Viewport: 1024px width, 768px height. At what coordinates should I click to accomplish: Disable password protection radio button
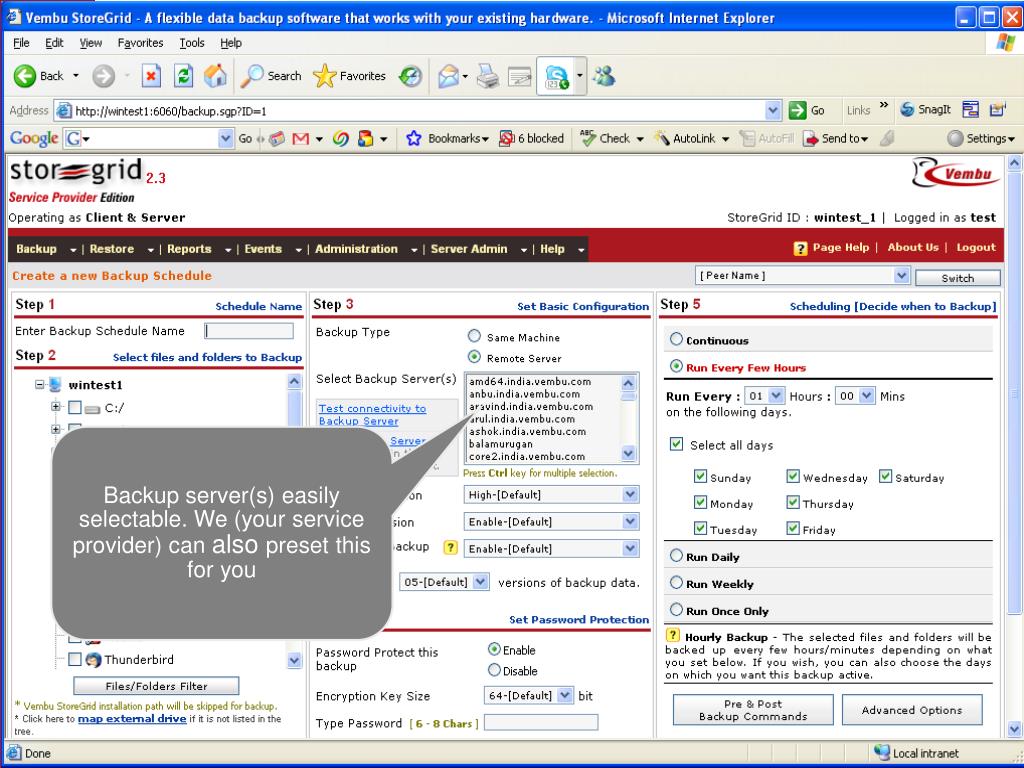(494, 670)
